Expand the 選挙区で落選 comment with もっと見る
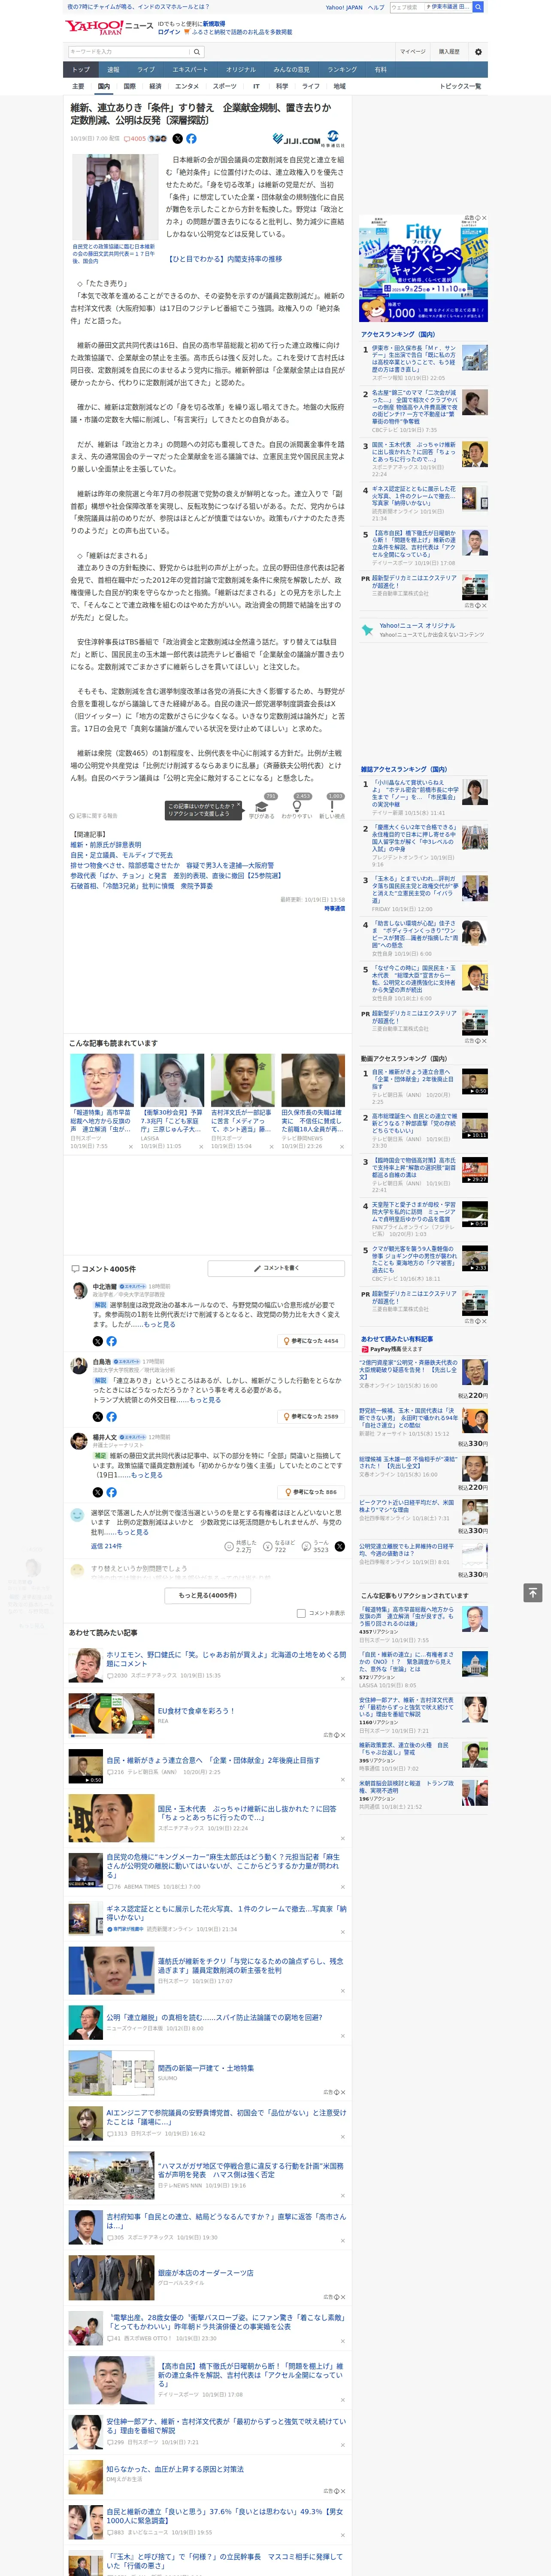Viewport: 551px width, 2576px height. coord(132,1532)
